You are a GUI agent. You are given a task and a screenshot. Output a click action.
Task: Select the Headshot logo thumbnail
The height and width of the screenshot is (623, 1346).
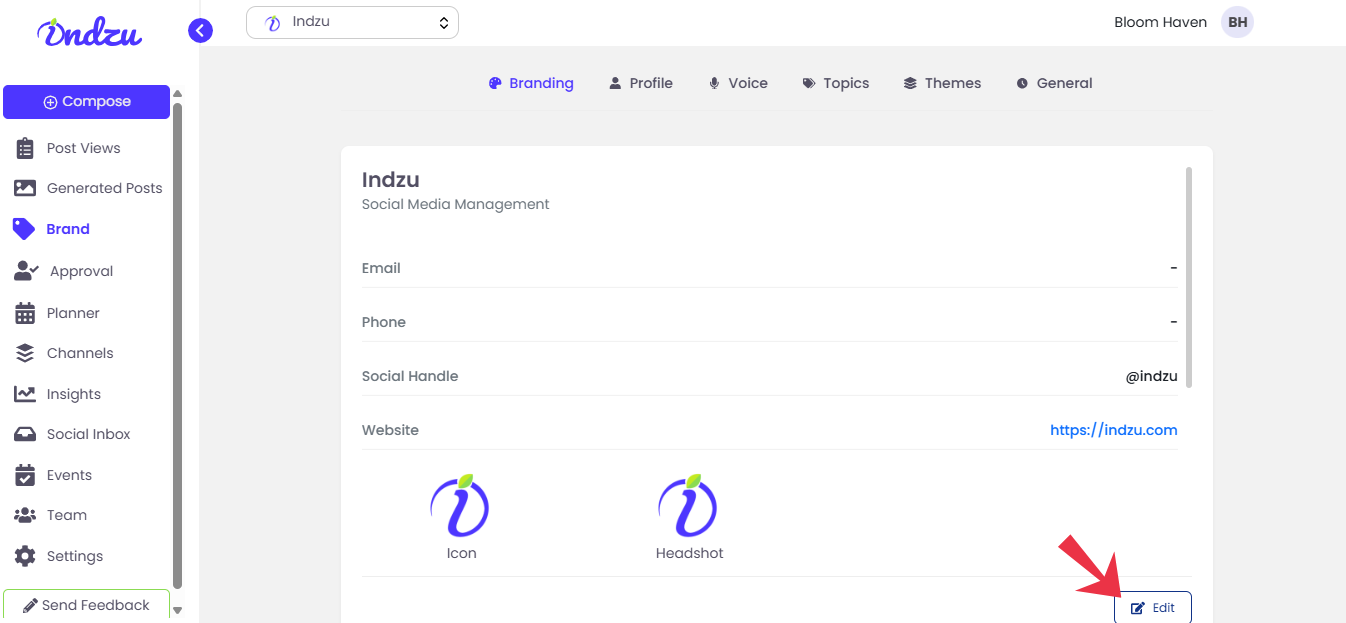coord(689,506)
